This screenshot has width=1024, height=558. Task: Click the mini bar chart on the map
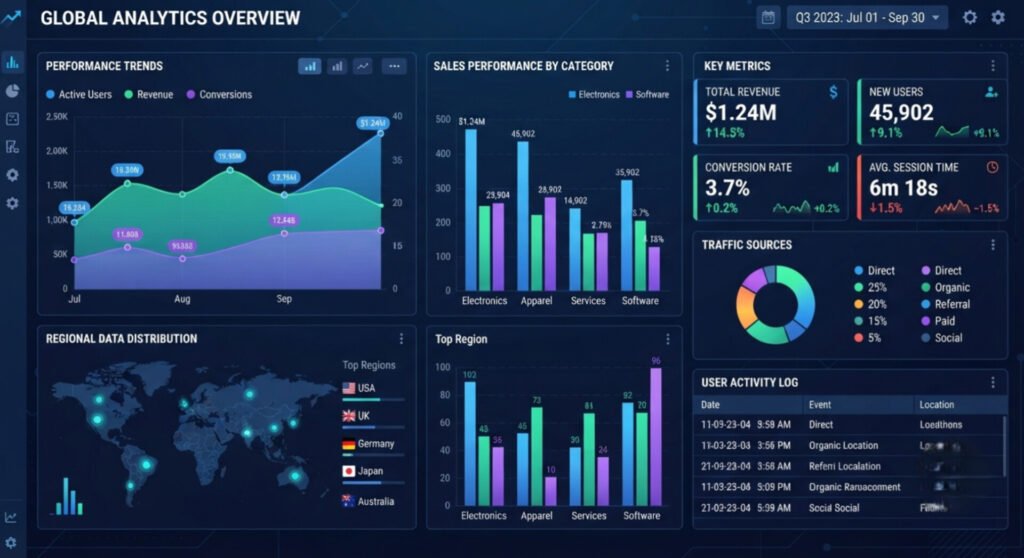point(69,496)
